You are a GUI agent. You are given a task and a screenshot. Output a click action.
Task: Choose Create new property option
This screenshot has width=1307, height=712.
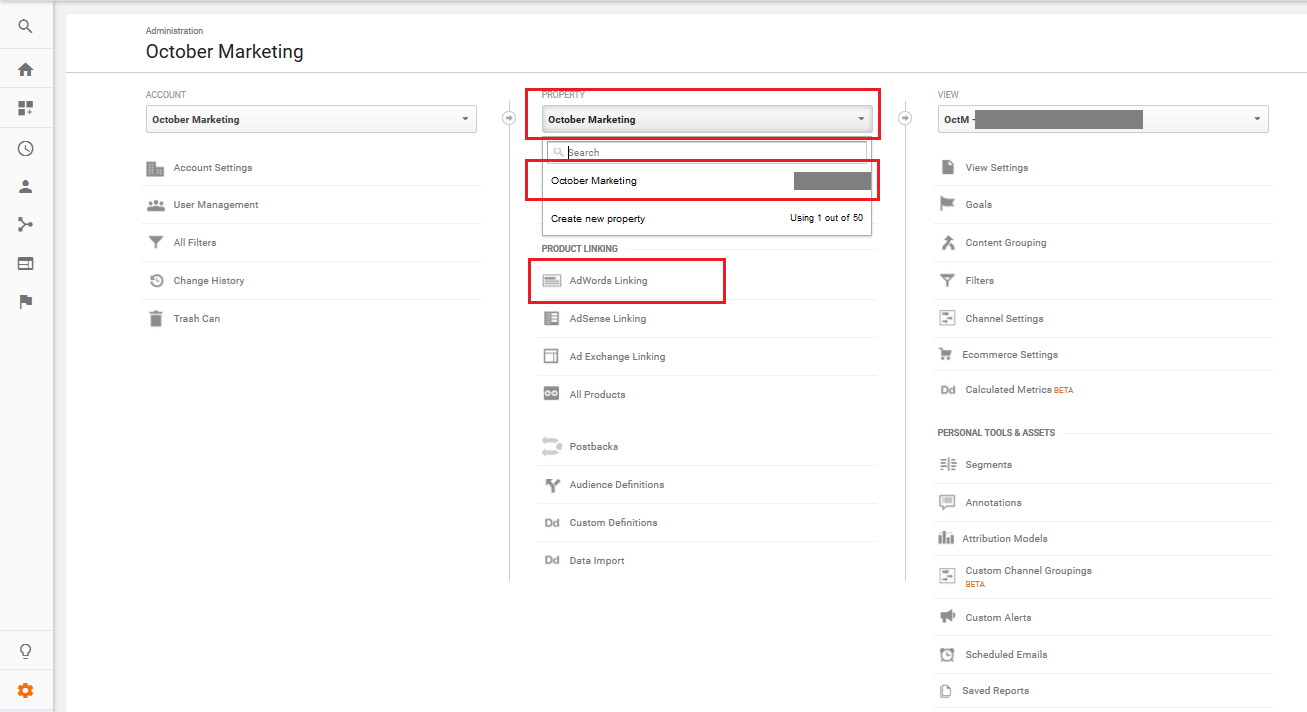[x=707, y=218]
